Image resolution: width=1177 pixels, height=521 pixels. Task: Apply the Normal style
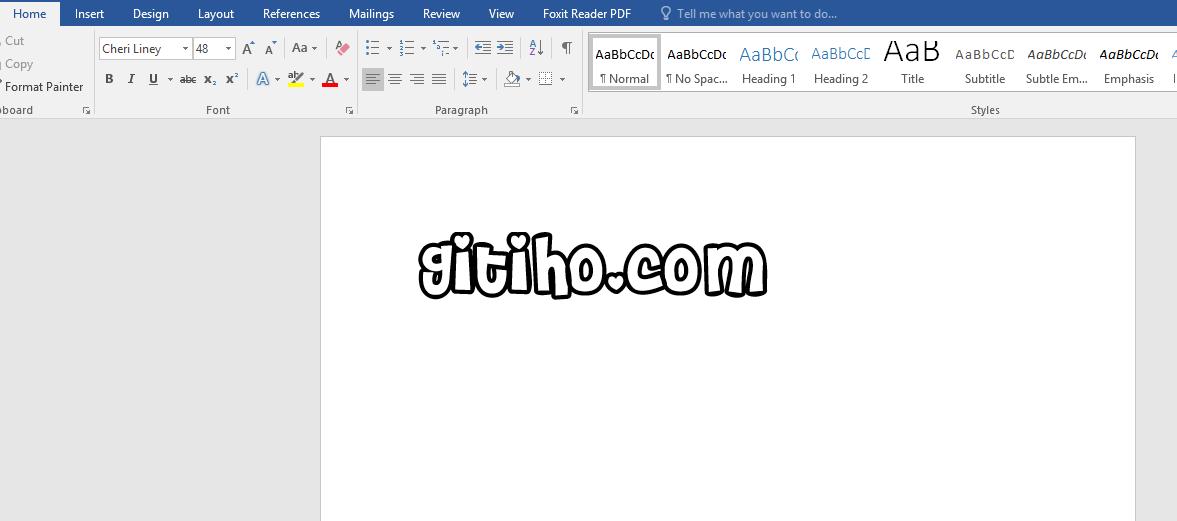pos(625,62)
